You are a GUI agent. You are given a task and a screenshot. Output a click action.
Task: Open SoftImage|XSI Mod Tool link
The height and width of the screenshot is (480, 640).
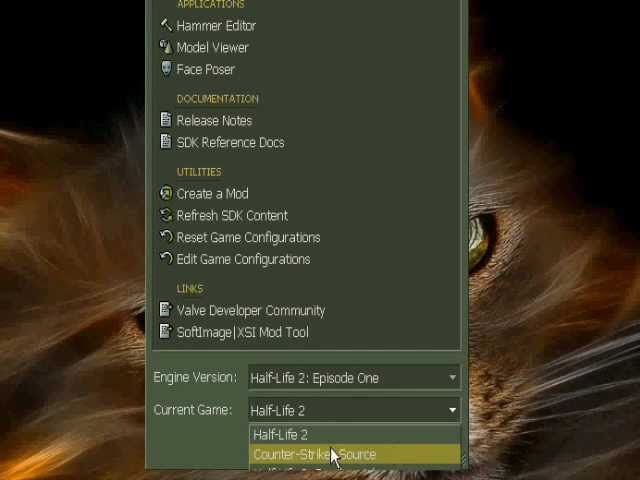(242, 332)
